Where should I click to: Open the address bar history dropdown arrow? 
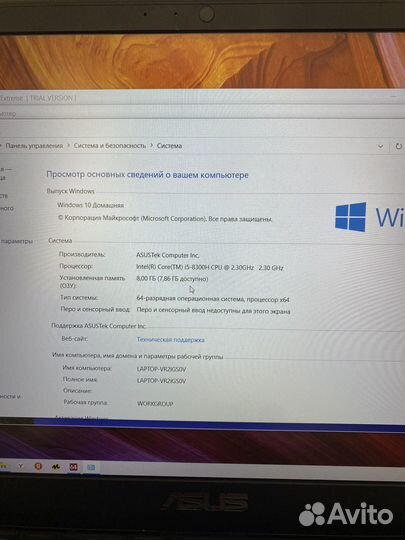[381, 146]
